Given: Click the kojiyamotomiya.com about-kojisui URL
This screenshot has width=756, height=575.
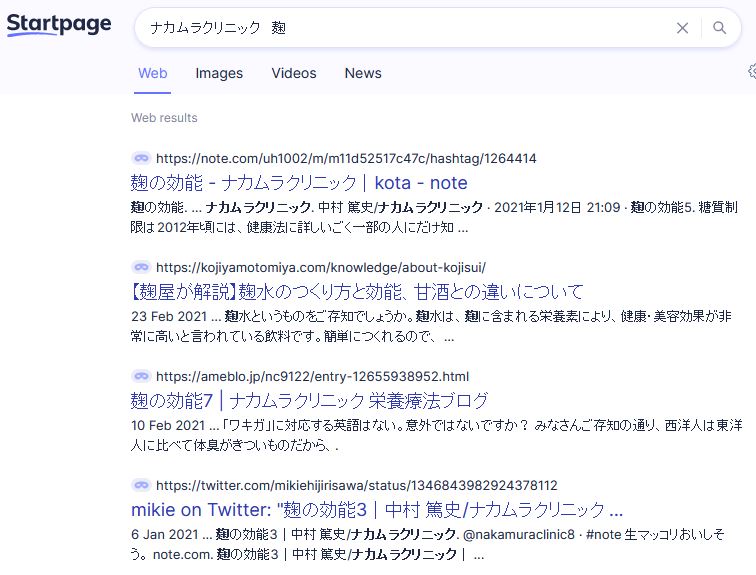Looking at the screenshot, I should [x=321, y=267].
